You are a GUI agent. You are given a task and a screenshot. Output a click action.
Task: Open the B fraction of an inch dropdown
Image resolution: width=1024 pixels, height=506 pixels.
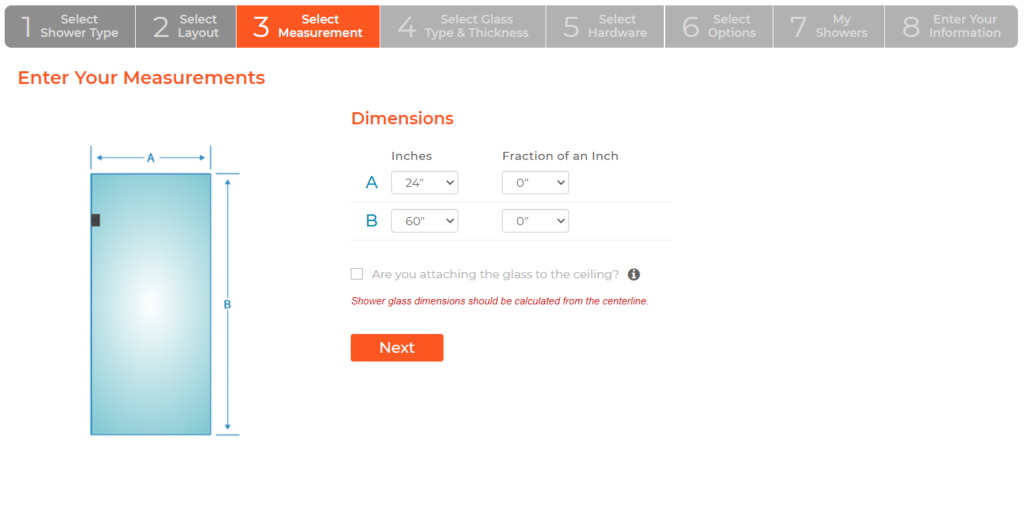535,221
